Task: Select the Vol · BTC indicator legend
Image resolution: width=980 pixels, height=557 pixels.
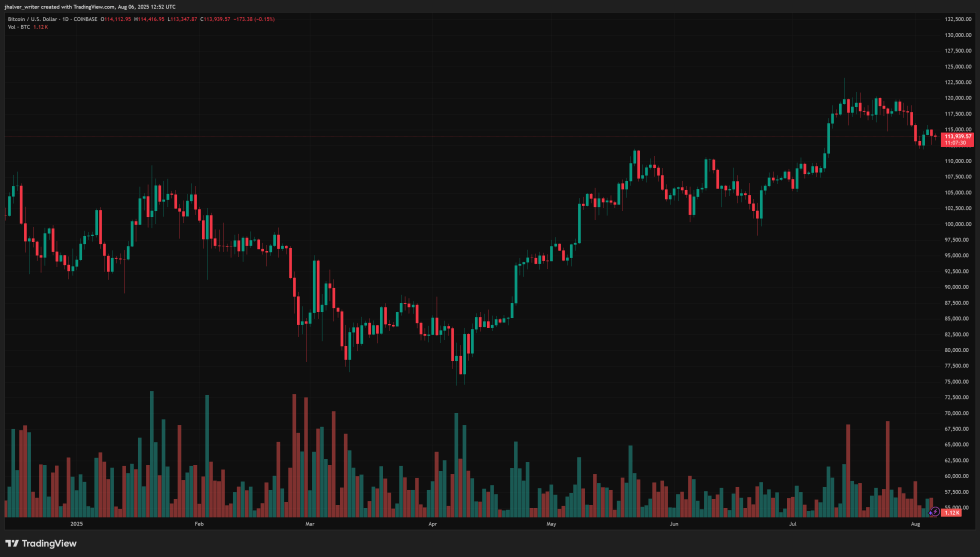Action: [20, 27]
